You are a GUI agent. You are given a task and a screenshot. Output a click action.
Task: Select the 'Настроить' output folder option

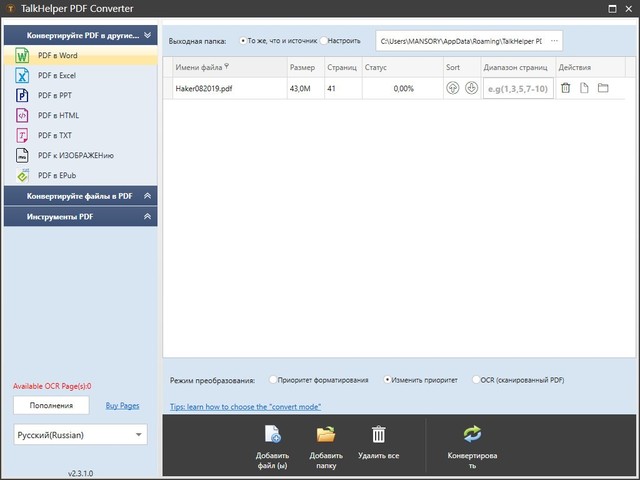tap(323, 41)
